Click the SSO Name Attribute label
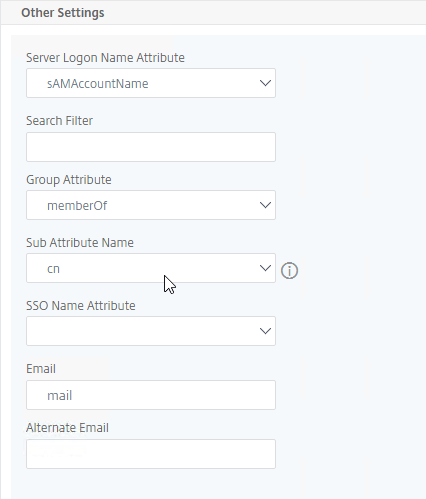This screenshot has height=499, width=426. [x=81, y=306]
